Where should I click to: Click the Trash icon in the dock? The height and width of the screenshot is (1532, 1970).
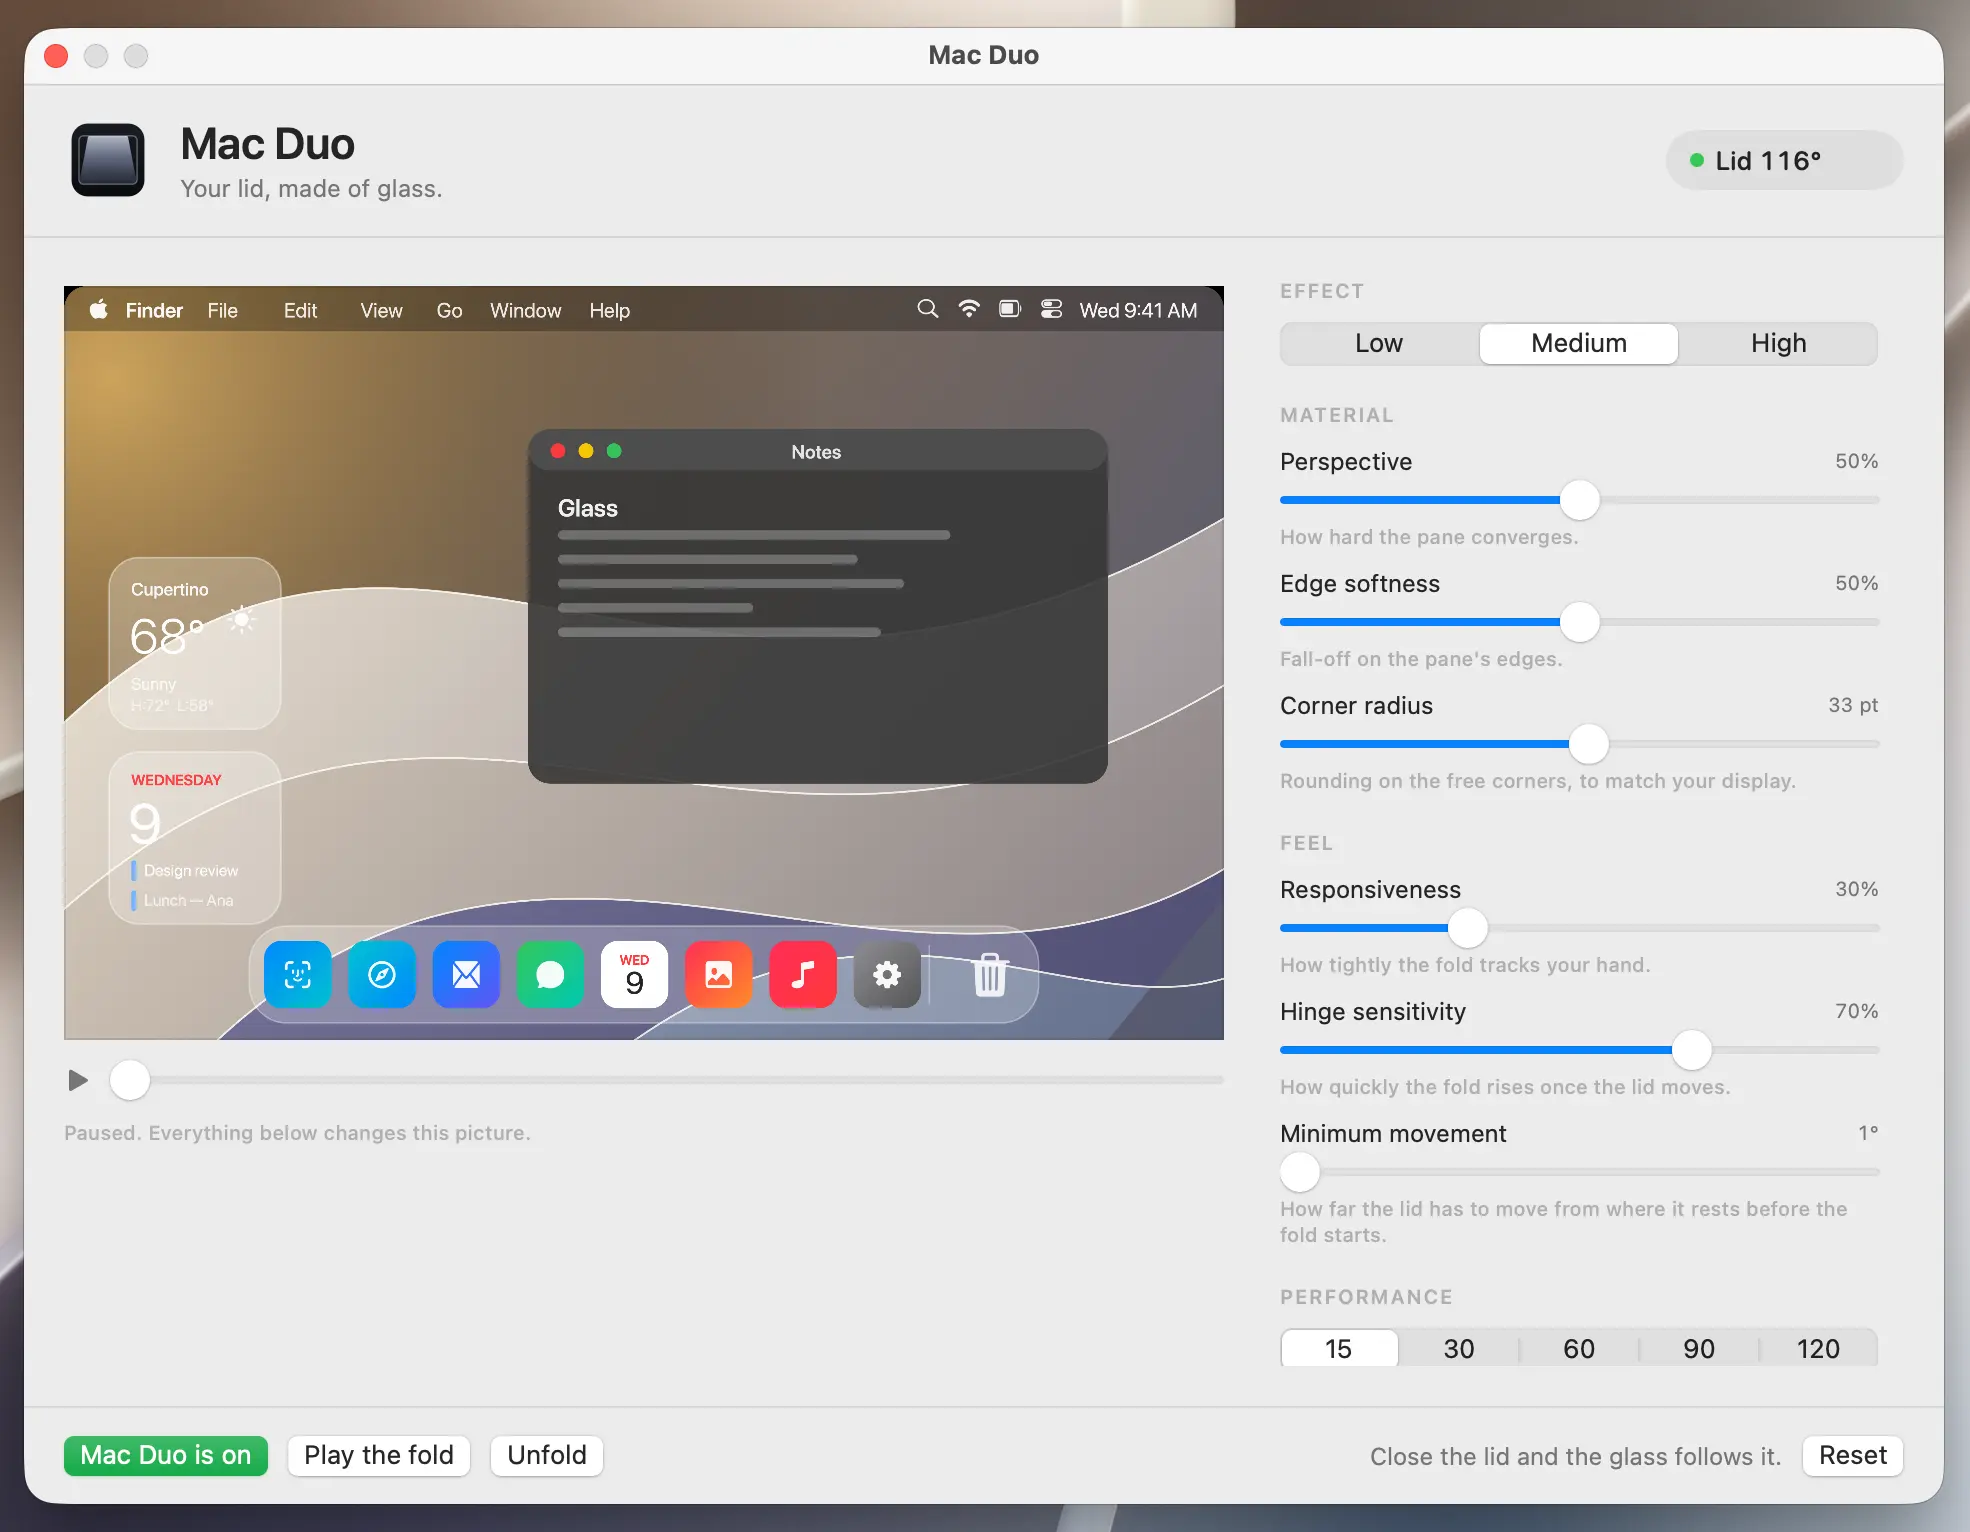tap(990, 974)
